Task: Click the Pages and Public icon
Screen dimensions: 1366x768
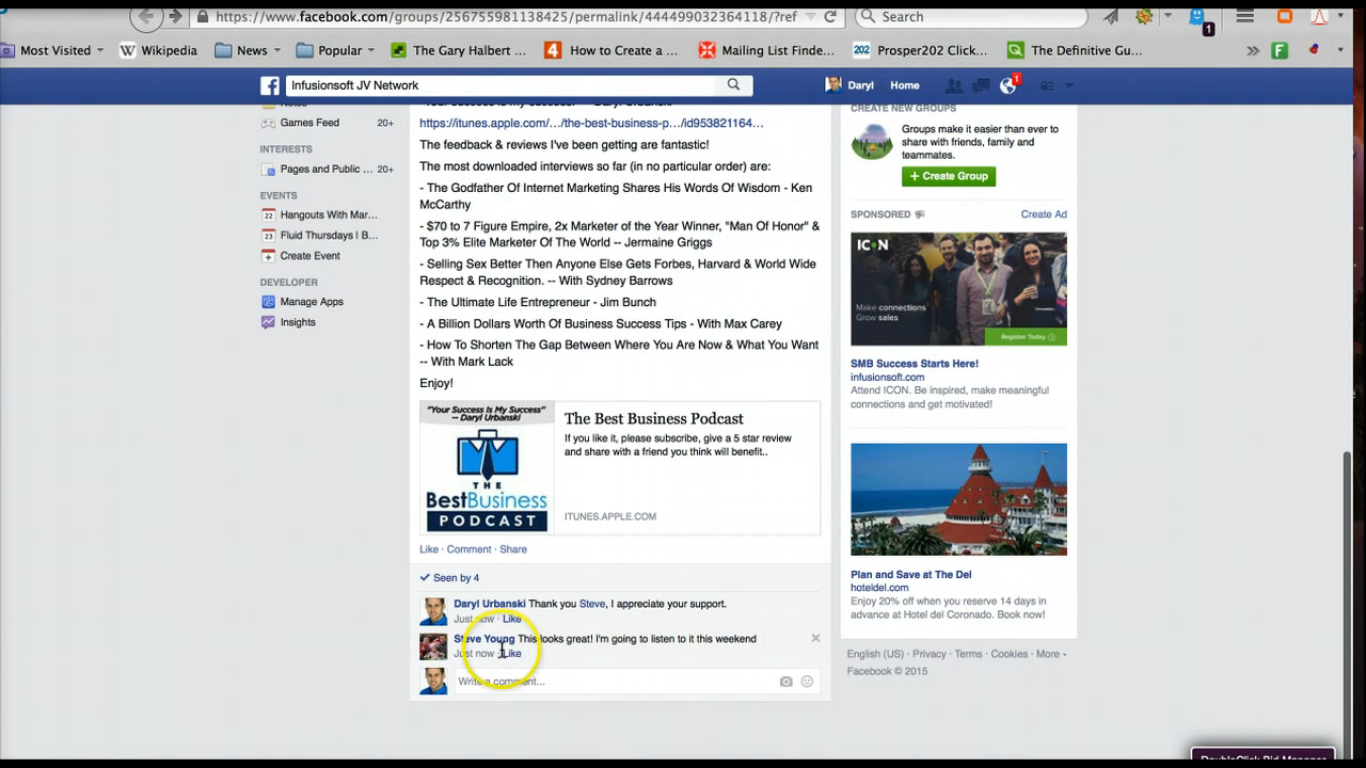Action: point(268,170)
